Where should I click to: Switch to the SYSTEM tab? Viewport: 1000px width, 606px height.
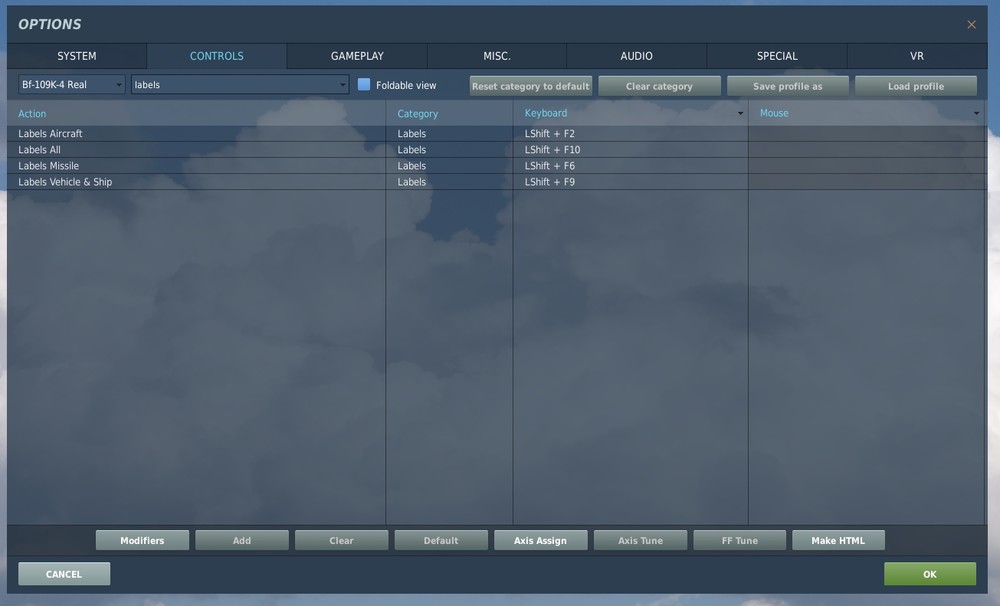pyautogui.click(x=77, y=56)
